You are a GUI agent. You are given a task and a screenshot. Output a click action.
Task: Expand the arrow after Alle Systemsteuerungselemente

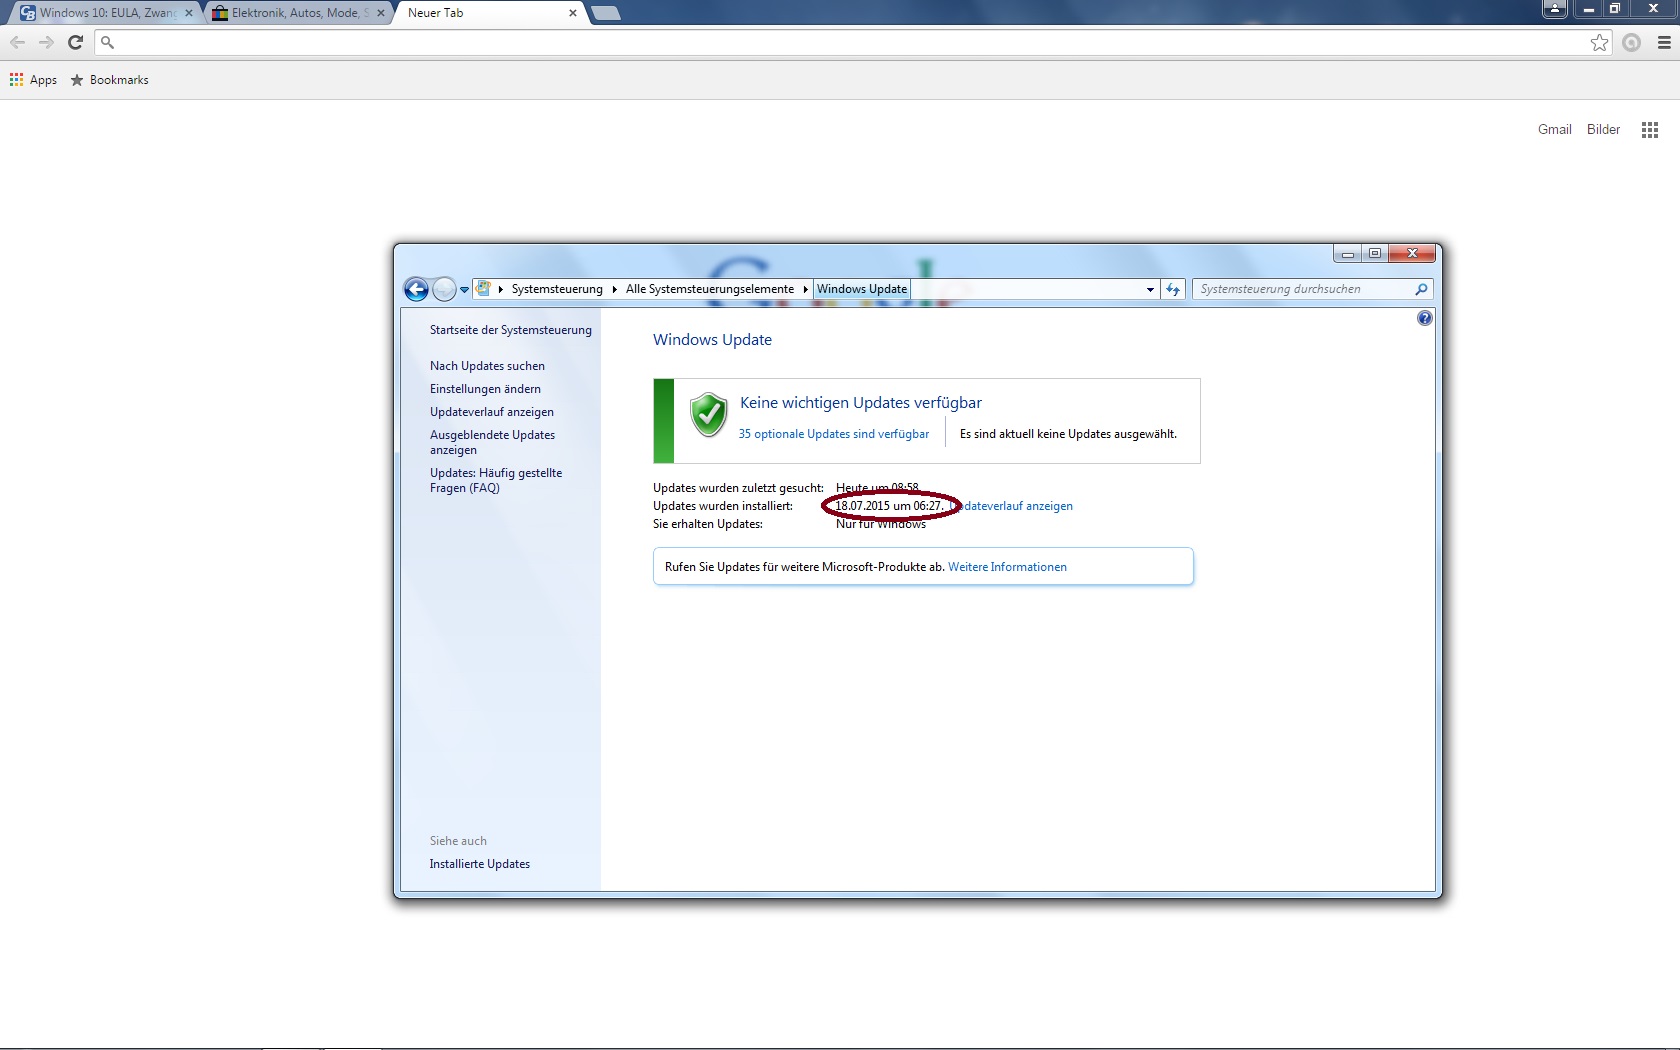pos(805,289)
